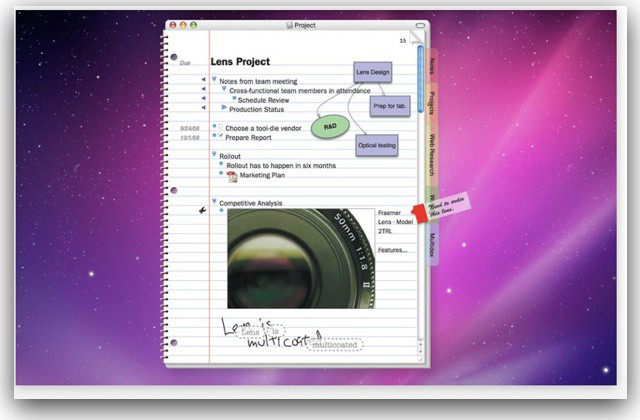Click the notebook icon in the Project title bar

coord(289,25)
